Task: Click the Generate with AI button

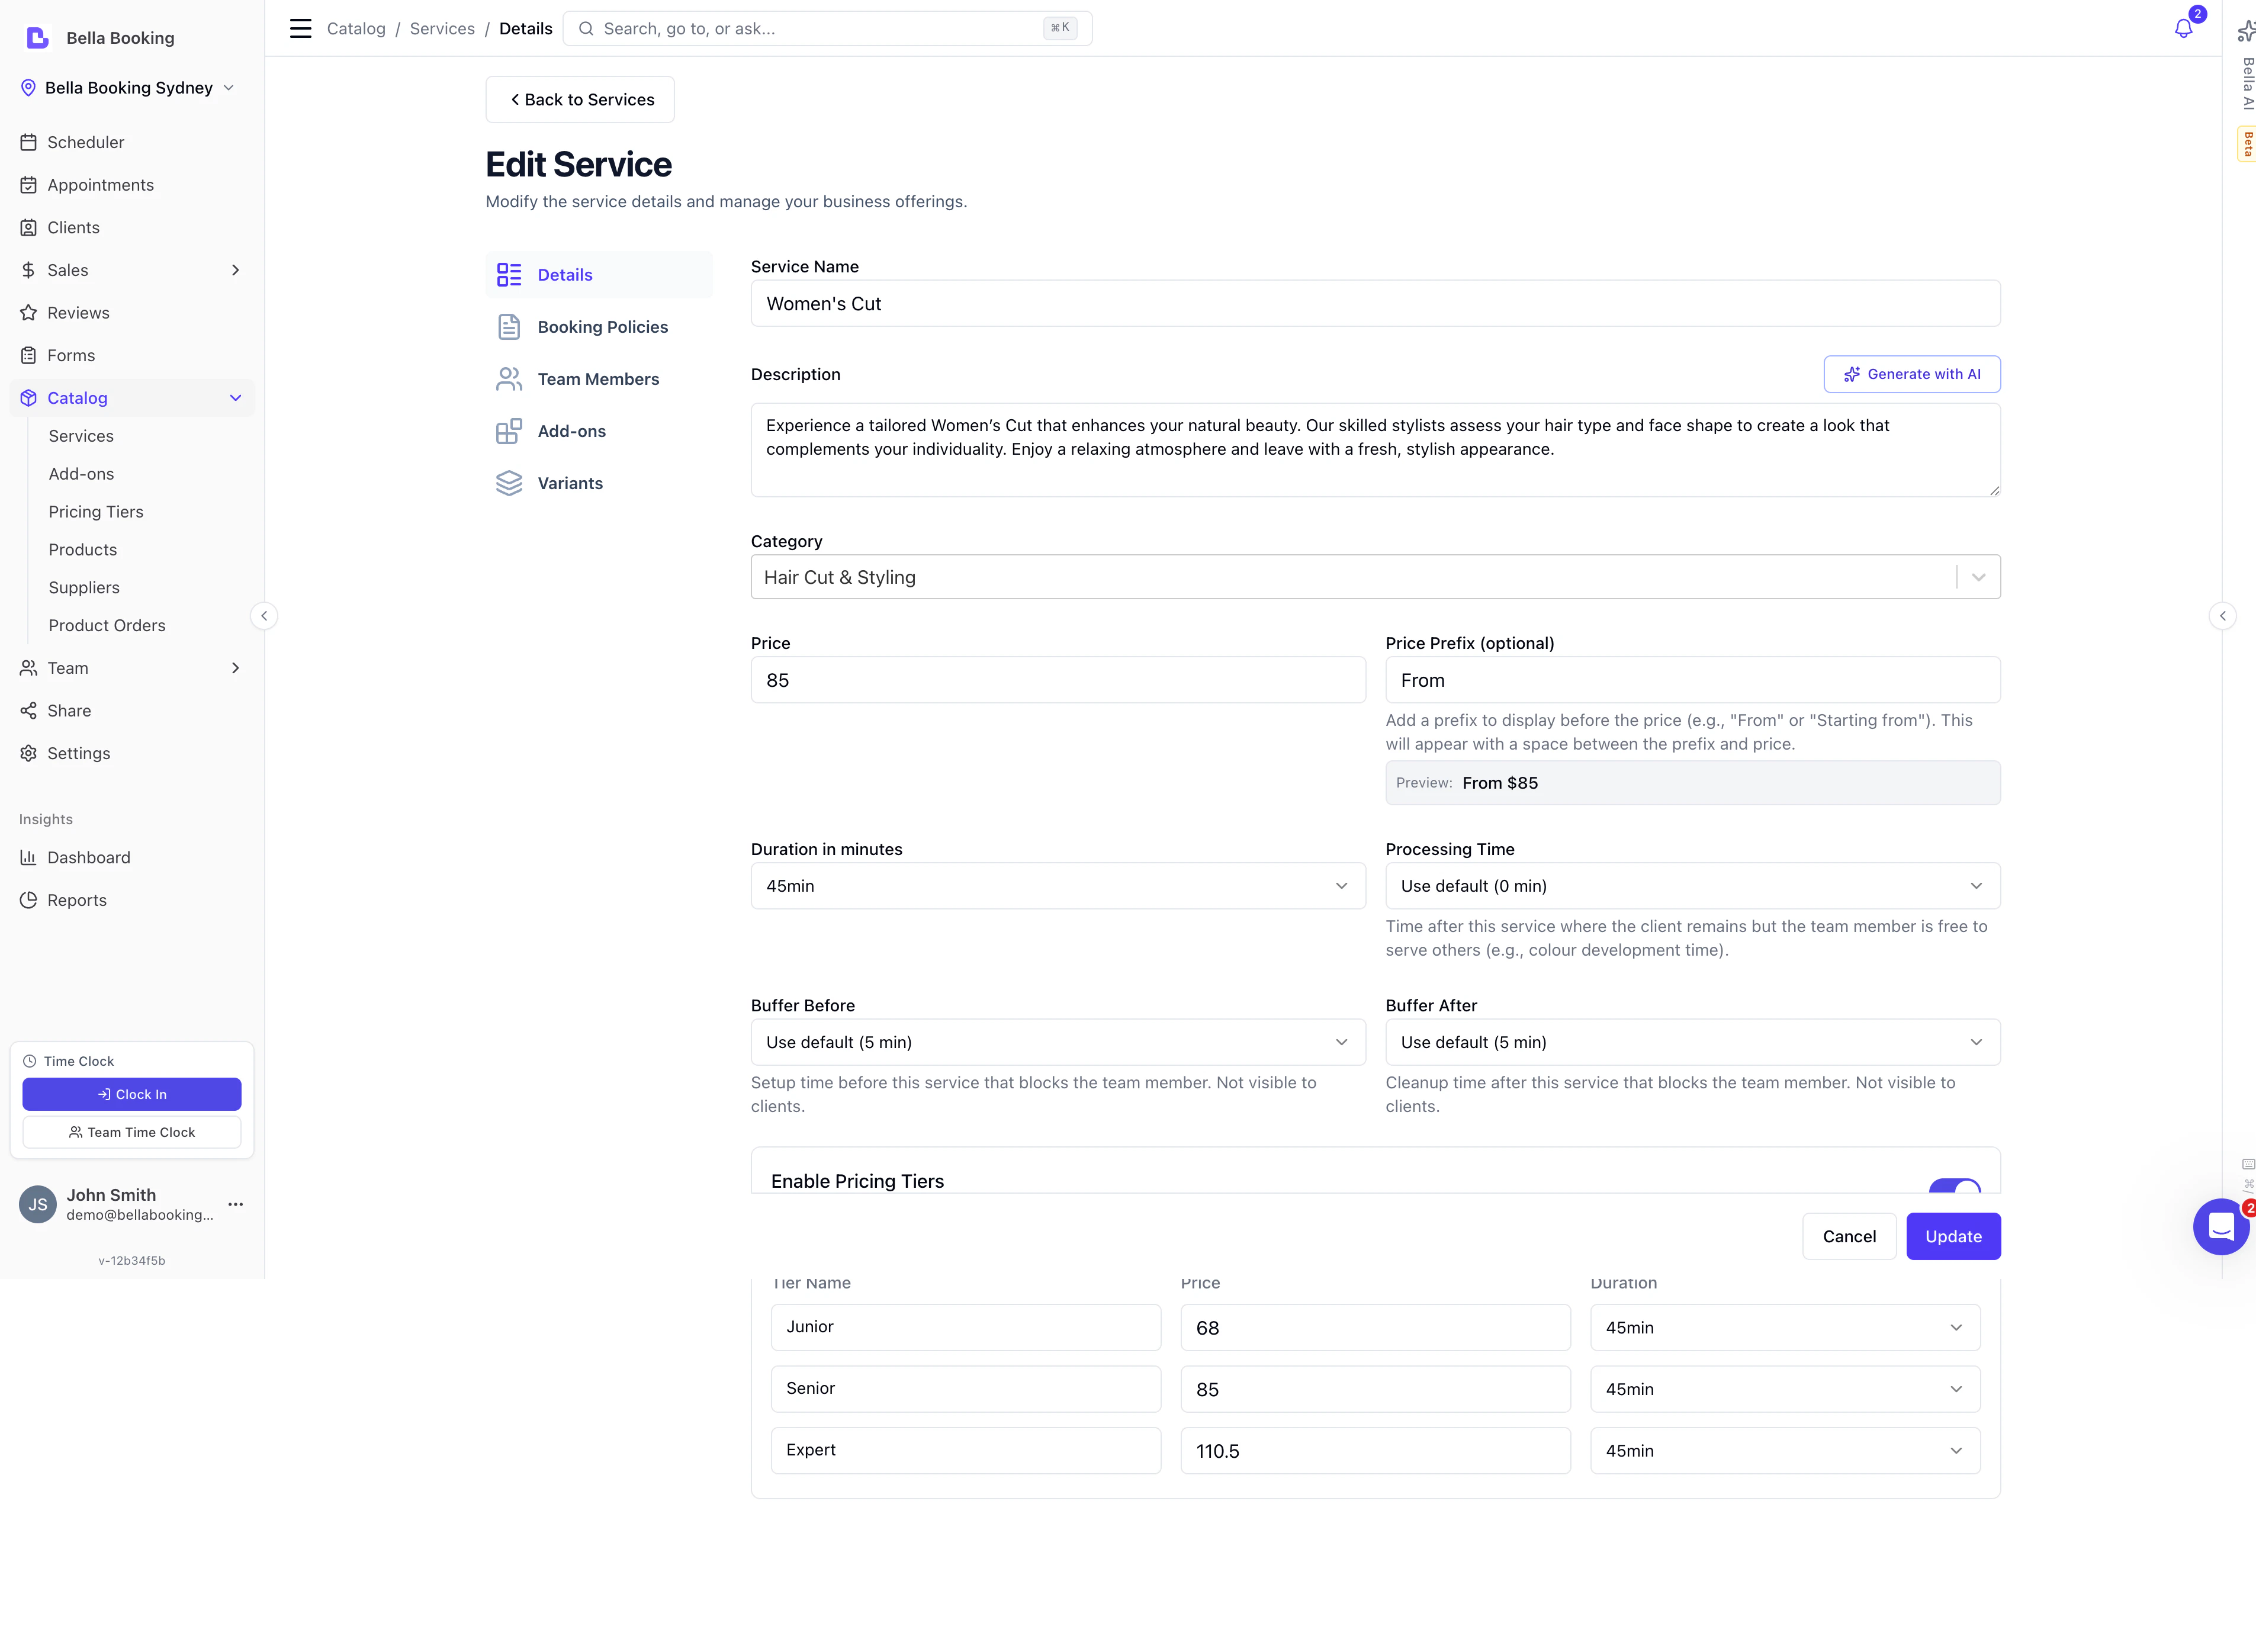Action: [x=1911, y=374]
